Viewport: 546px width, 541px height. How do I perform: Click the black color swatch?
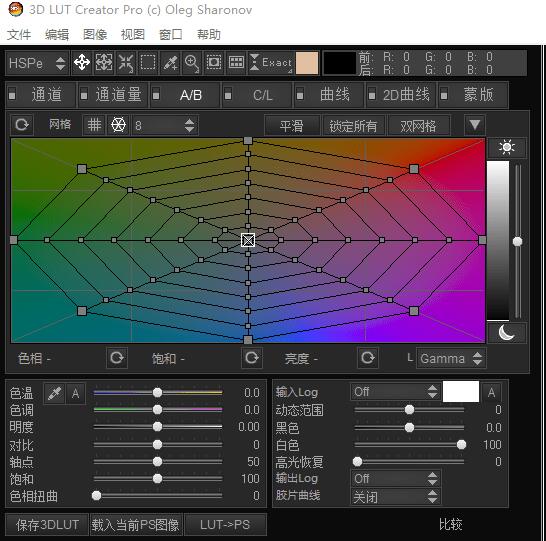[340, 63]
